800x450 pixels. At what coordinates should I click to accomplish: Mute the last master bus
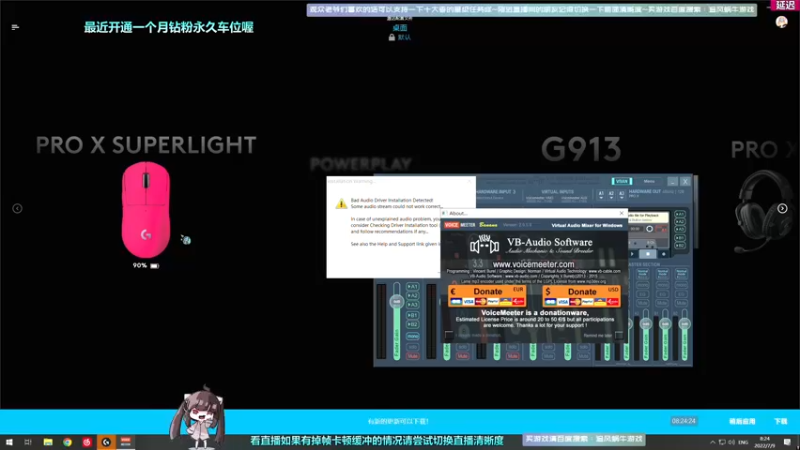pyautogui.click(x=681, y=303)
